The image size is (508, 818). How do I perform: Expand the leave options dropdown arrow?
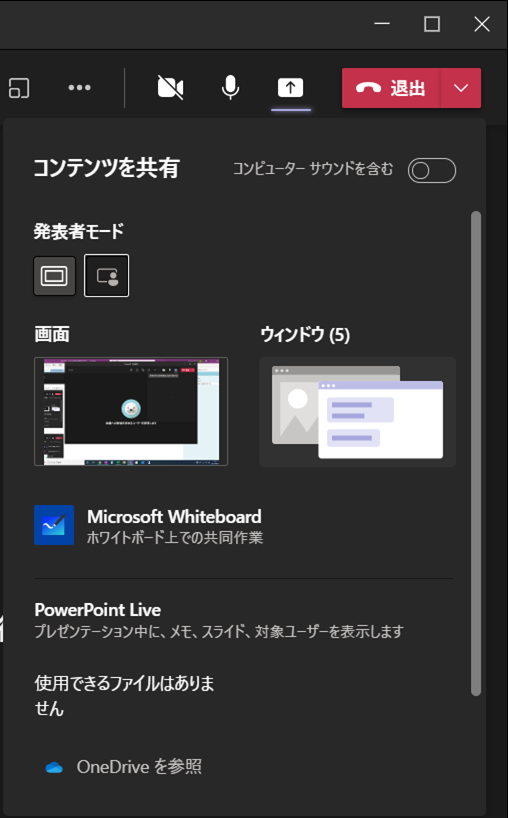point(461,88)
